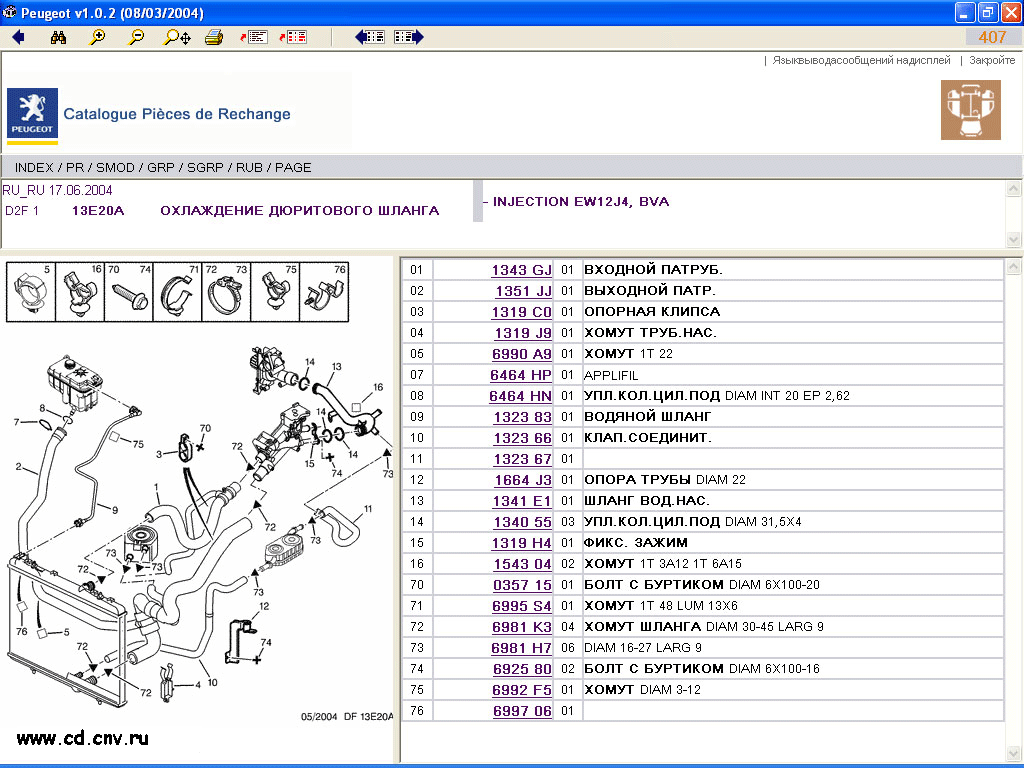Select thumbnail of clamp part 5
Image resolution: width=1024 pixels, height=768 pixels.
31,292
